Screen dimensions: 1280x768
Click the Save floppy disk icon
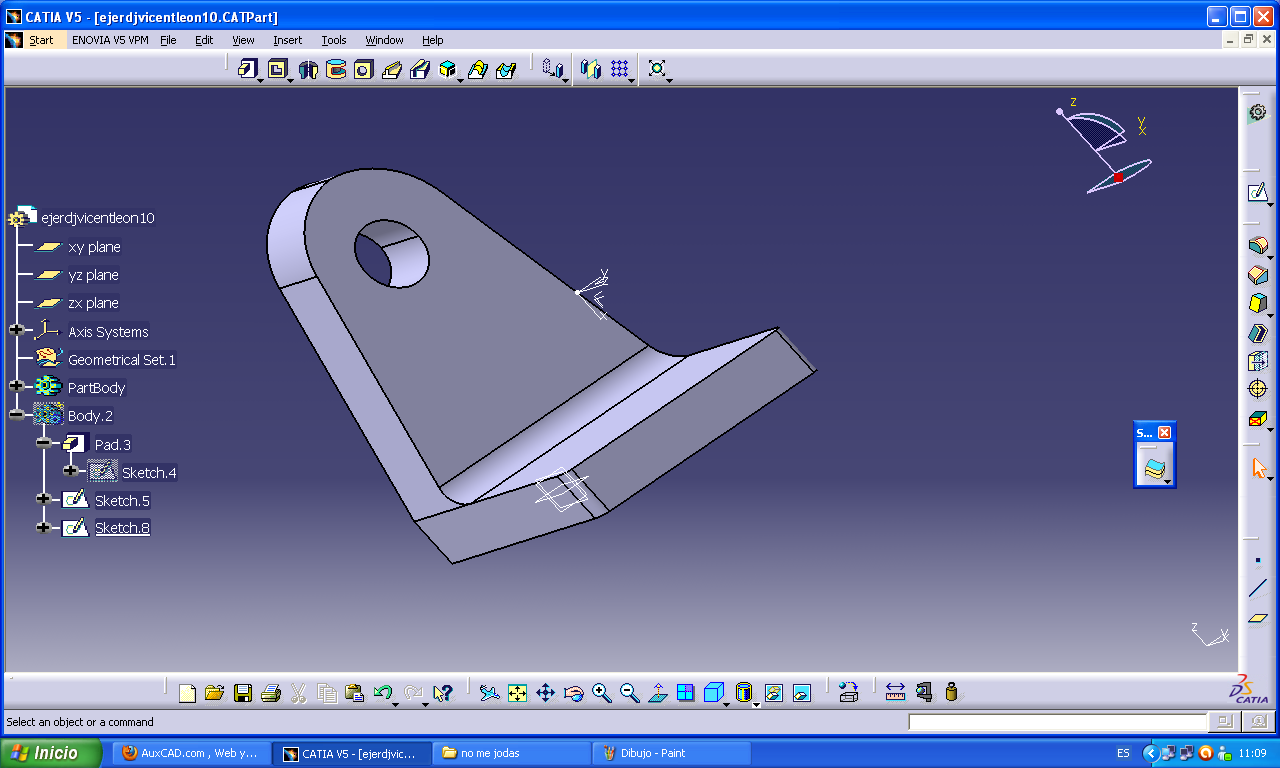(242, 692)
